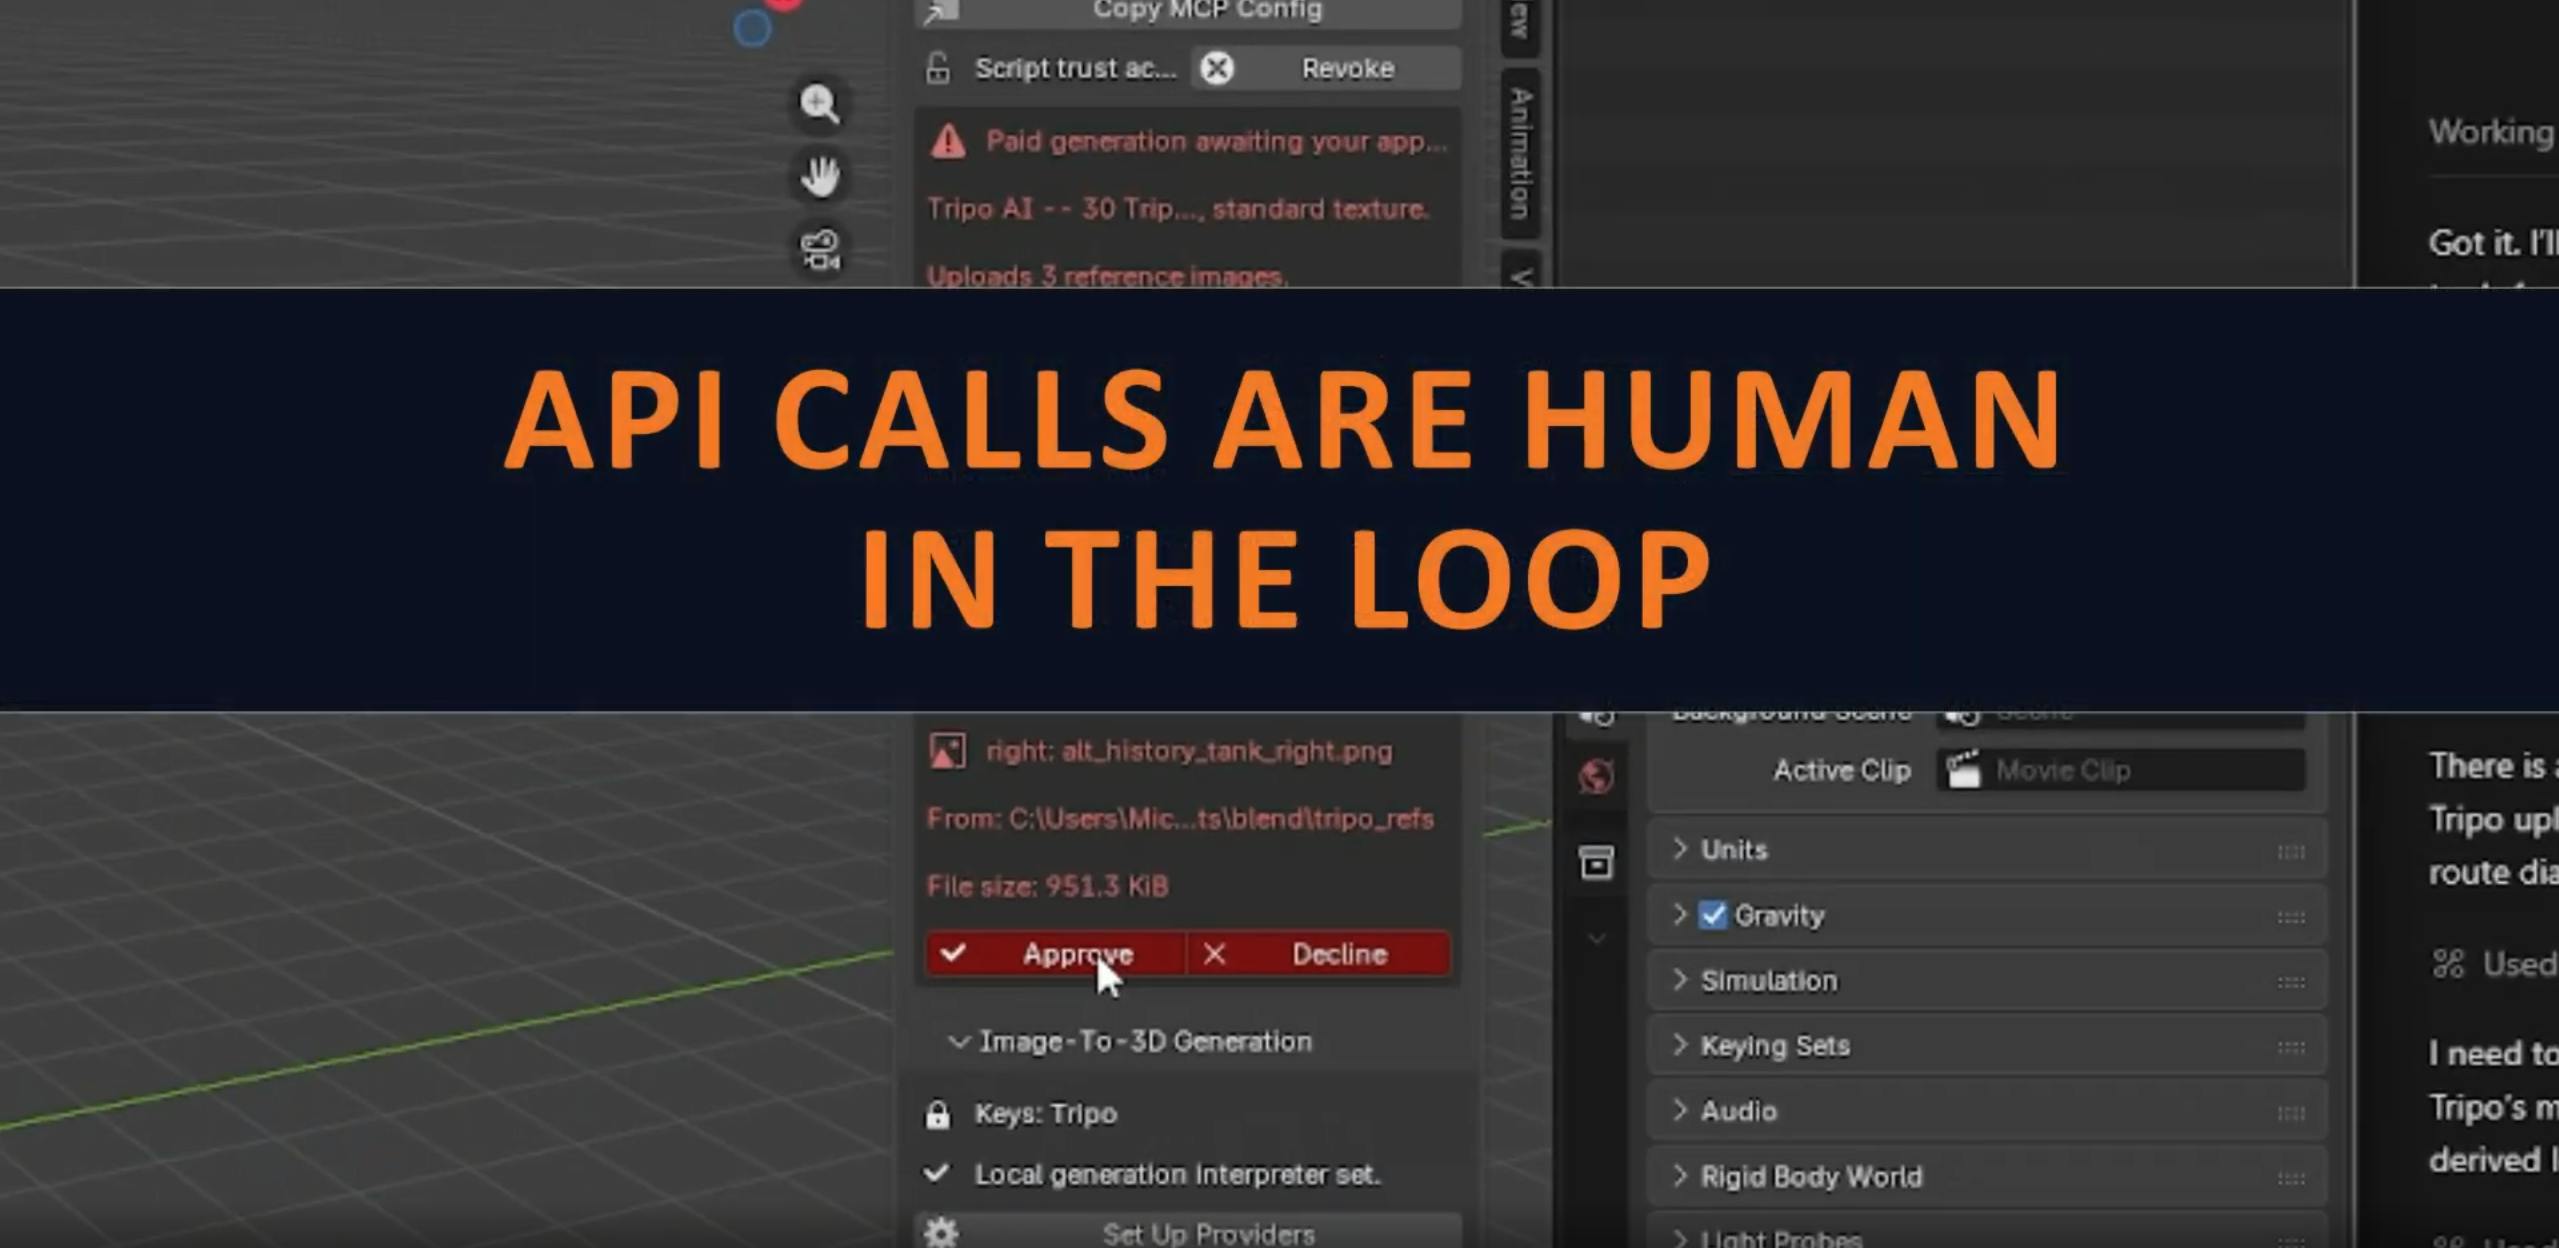Click 'Paid generation awaiting your app...' text
2559x1248 pixels.
(x=1217, y=142)
